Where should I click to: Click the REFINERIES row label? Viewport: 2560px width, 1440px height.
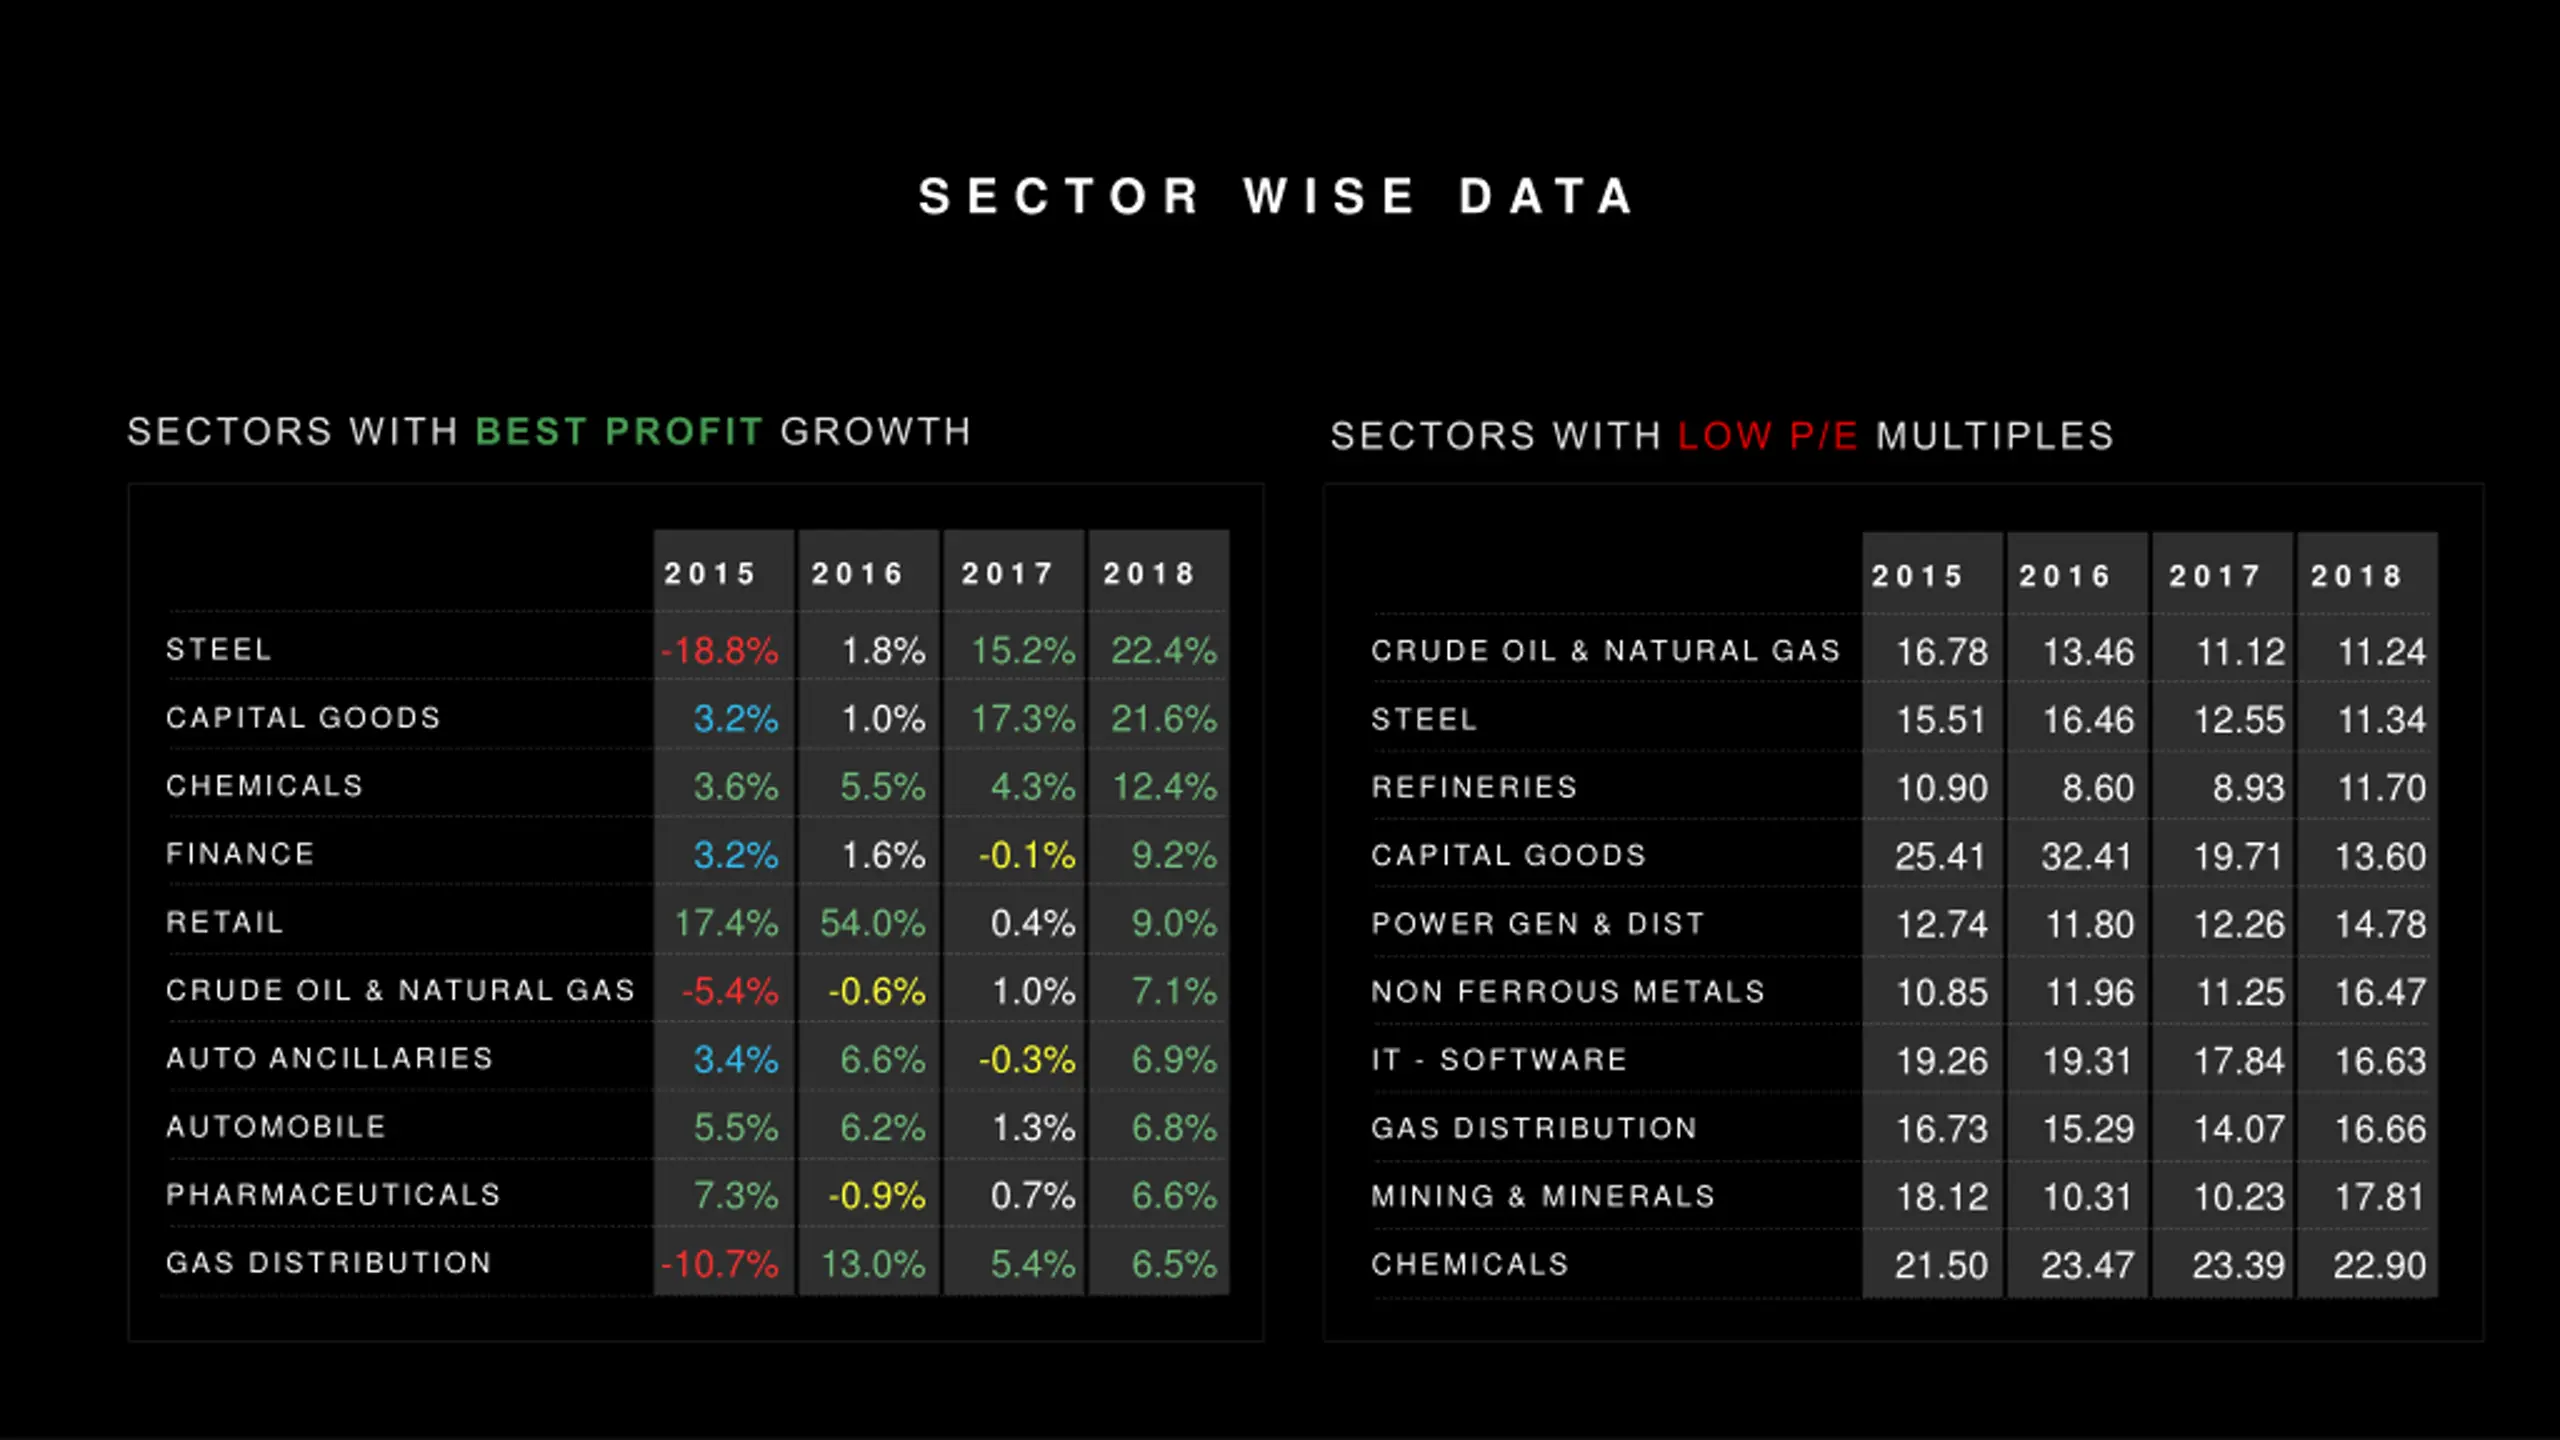click(1474, 788)
